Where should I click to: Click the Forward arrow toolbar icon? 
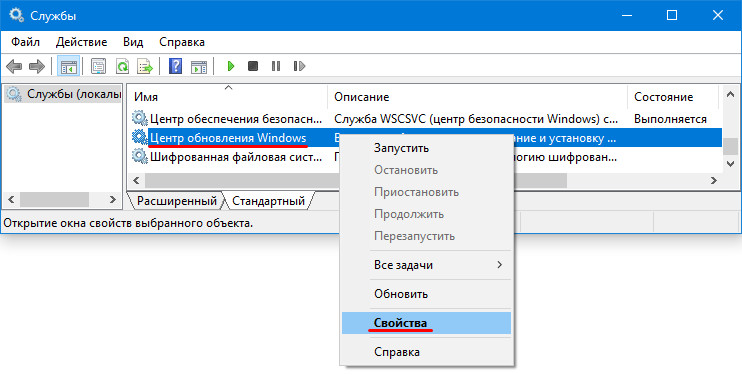tap(36, 66)
